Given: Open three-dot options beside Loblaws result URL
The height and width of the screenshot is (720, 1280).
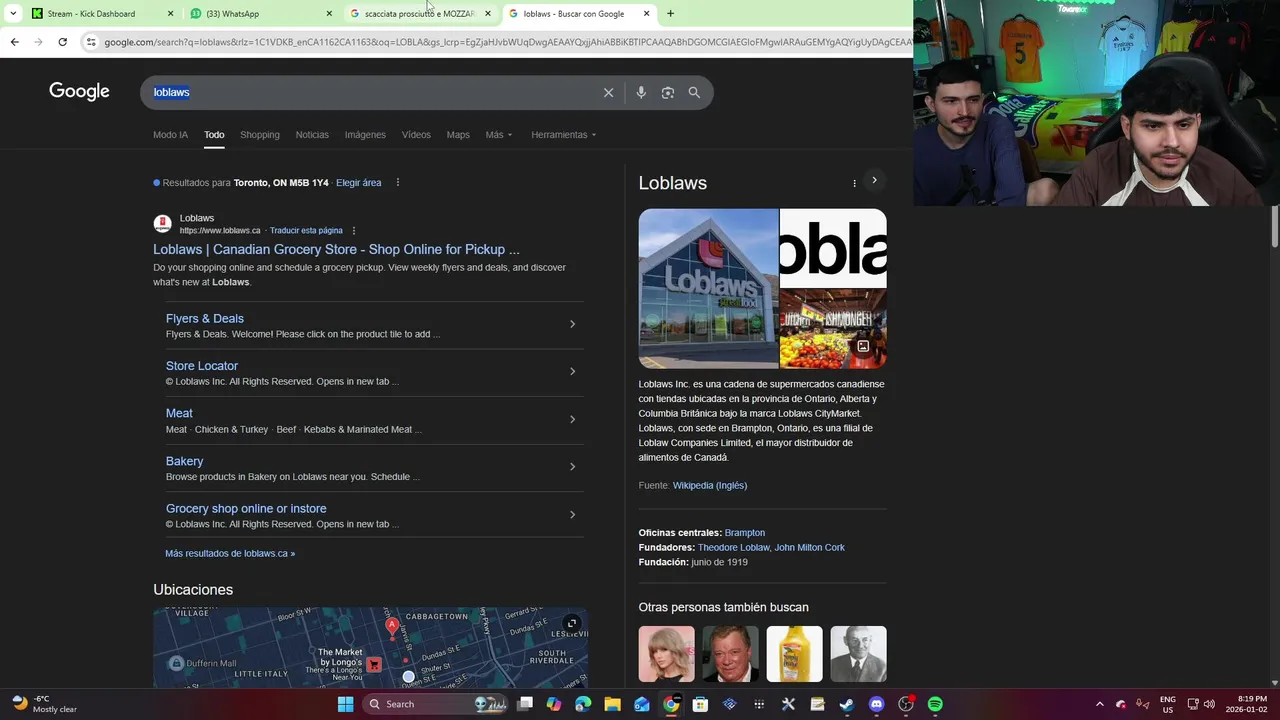Looking at the screenshot, I should pyautogui.click(x=353, y=231).
